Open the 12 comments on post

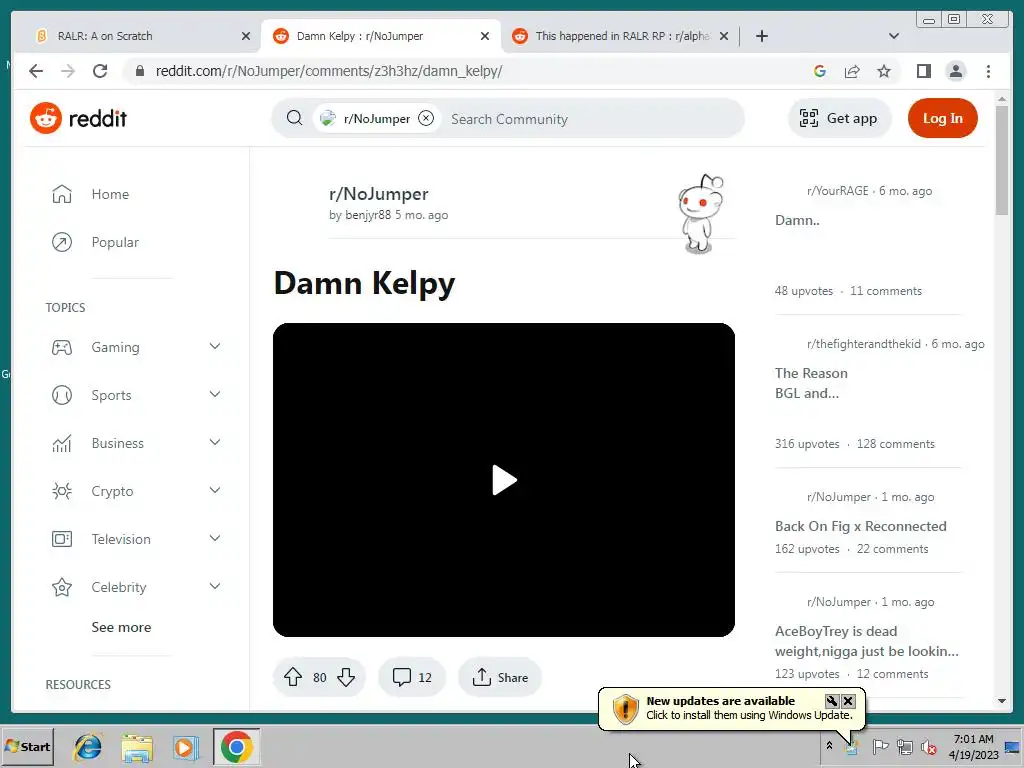click(412, 677)
